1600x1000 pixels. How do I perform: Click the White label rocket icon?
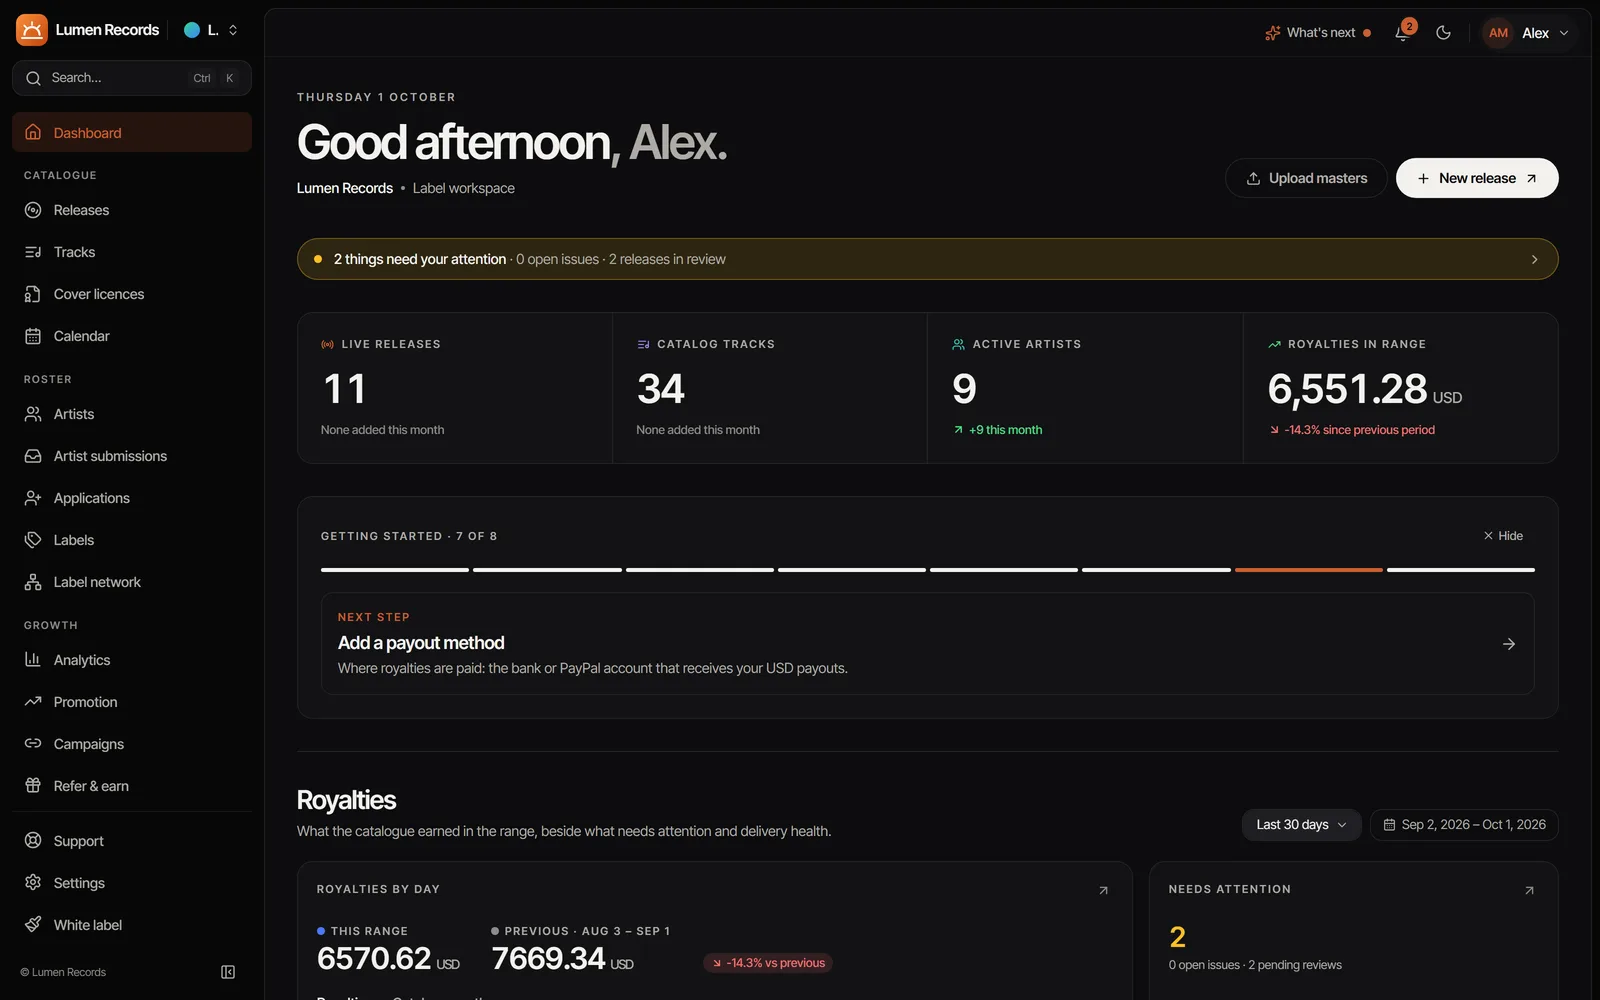(33, 925)
